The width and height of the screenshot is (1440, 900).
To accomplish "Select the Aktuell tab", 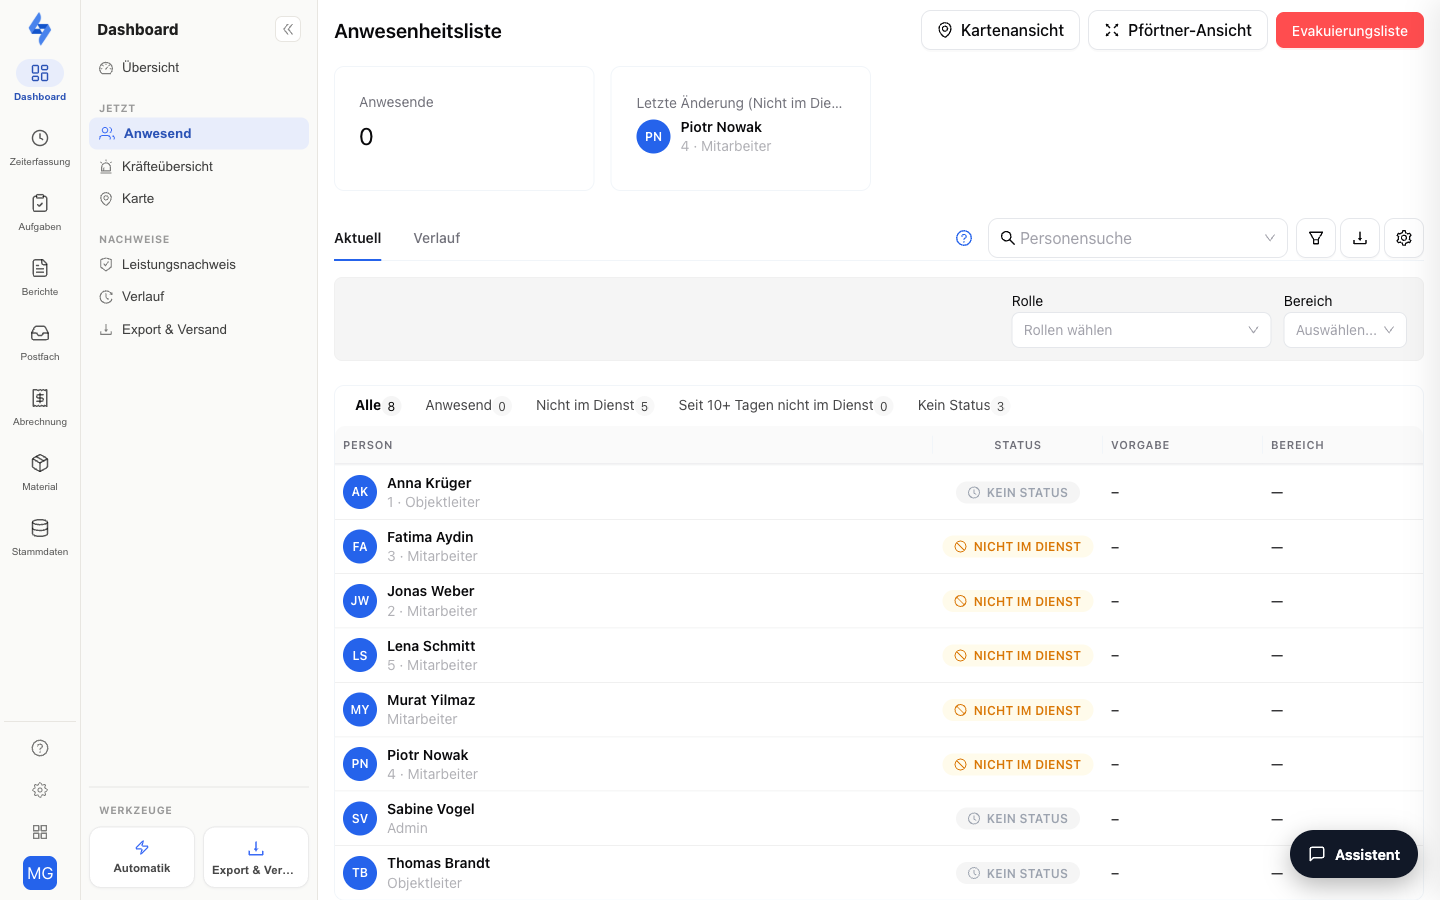I will (358, 238).
